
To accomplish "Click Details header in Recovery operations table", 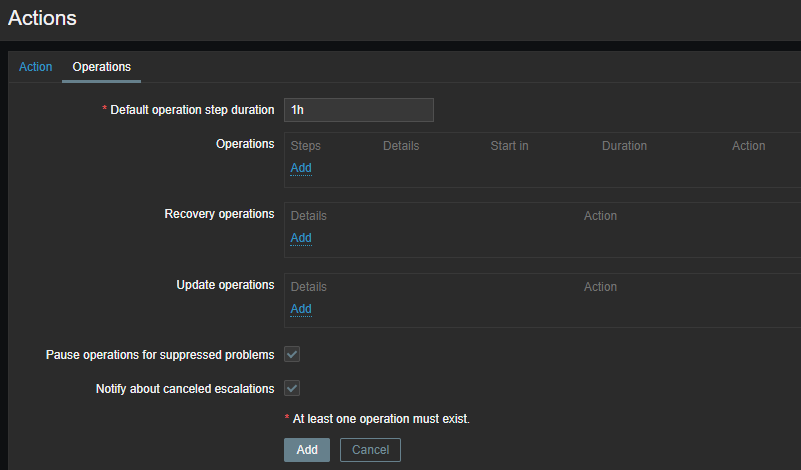I will [x=308, y=216].
